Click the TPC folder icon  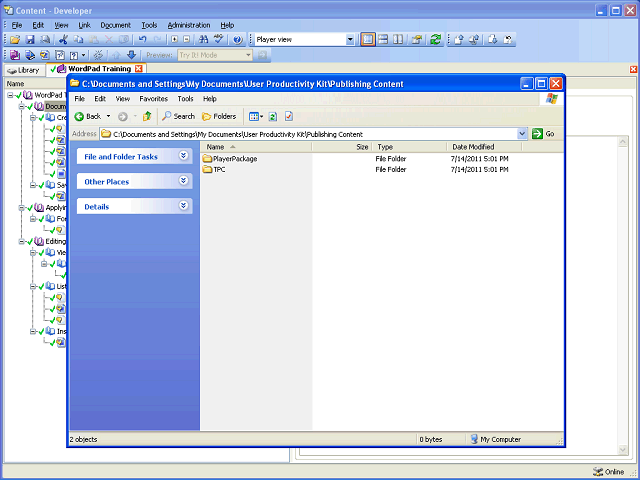coord(207,169)
